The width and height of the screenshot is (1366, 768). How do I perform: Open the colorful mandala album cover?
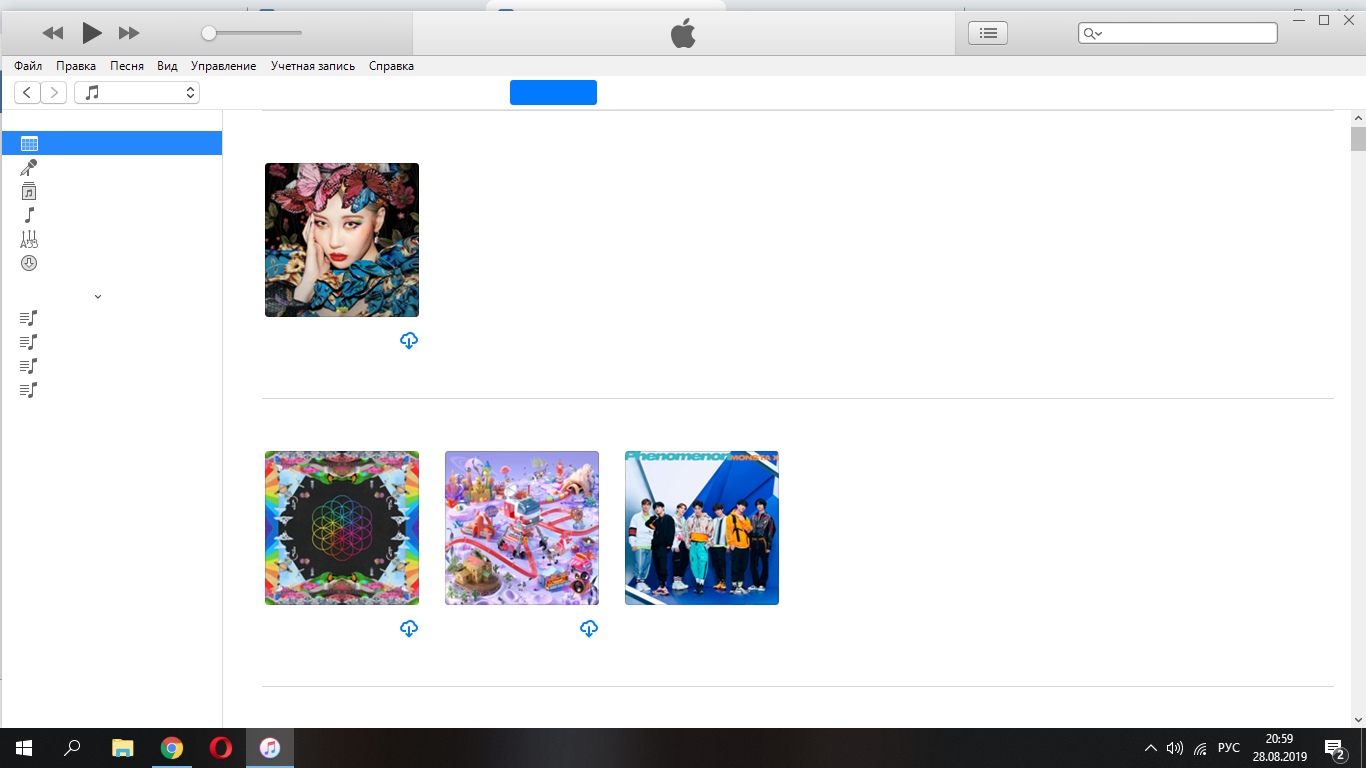(x=342, y=528)
